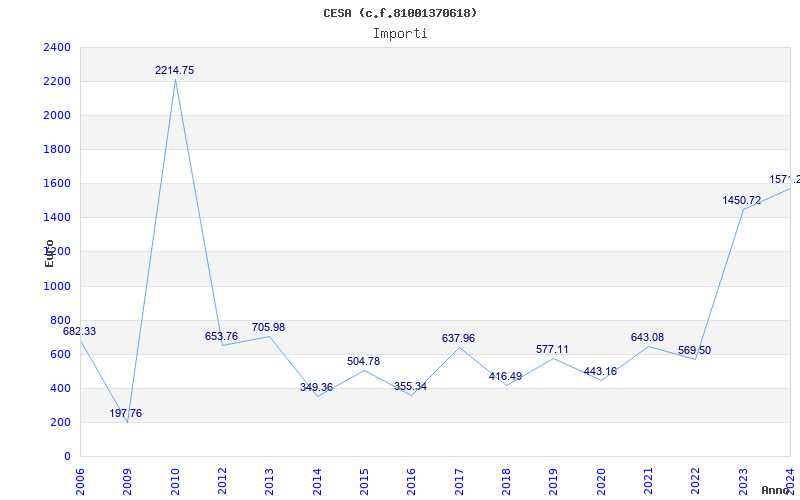
Task: Click the 197.76 data label
Action: pos(126,413)
